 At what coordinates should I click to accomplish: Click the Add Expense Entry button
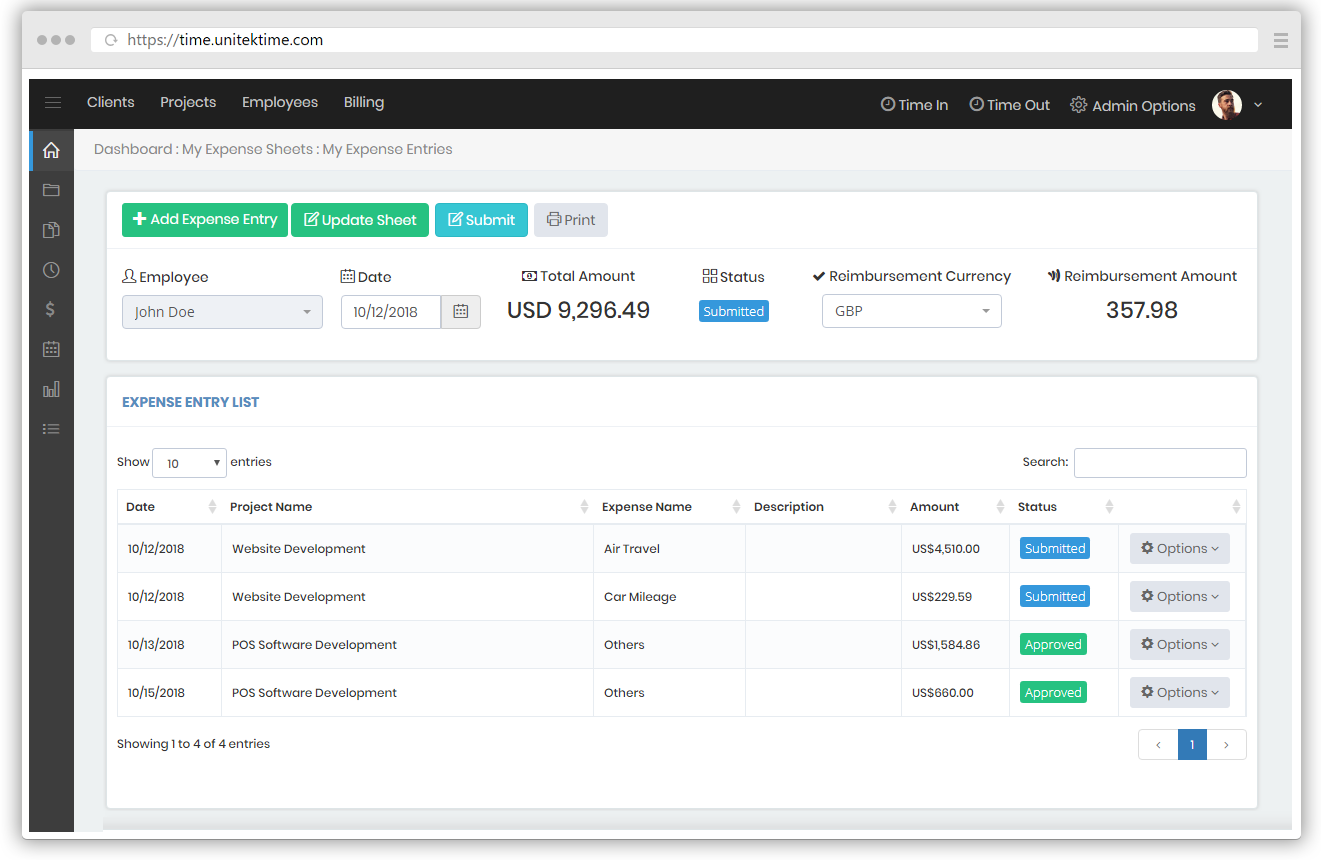tap(205, 220)
